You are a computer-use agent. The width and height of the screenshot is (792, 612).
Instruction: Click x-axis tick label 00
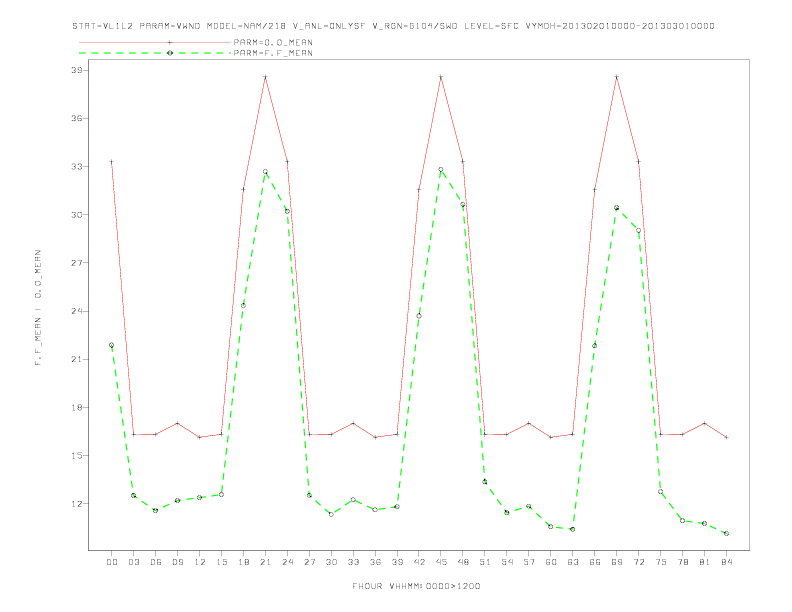(x=112, y=562)
